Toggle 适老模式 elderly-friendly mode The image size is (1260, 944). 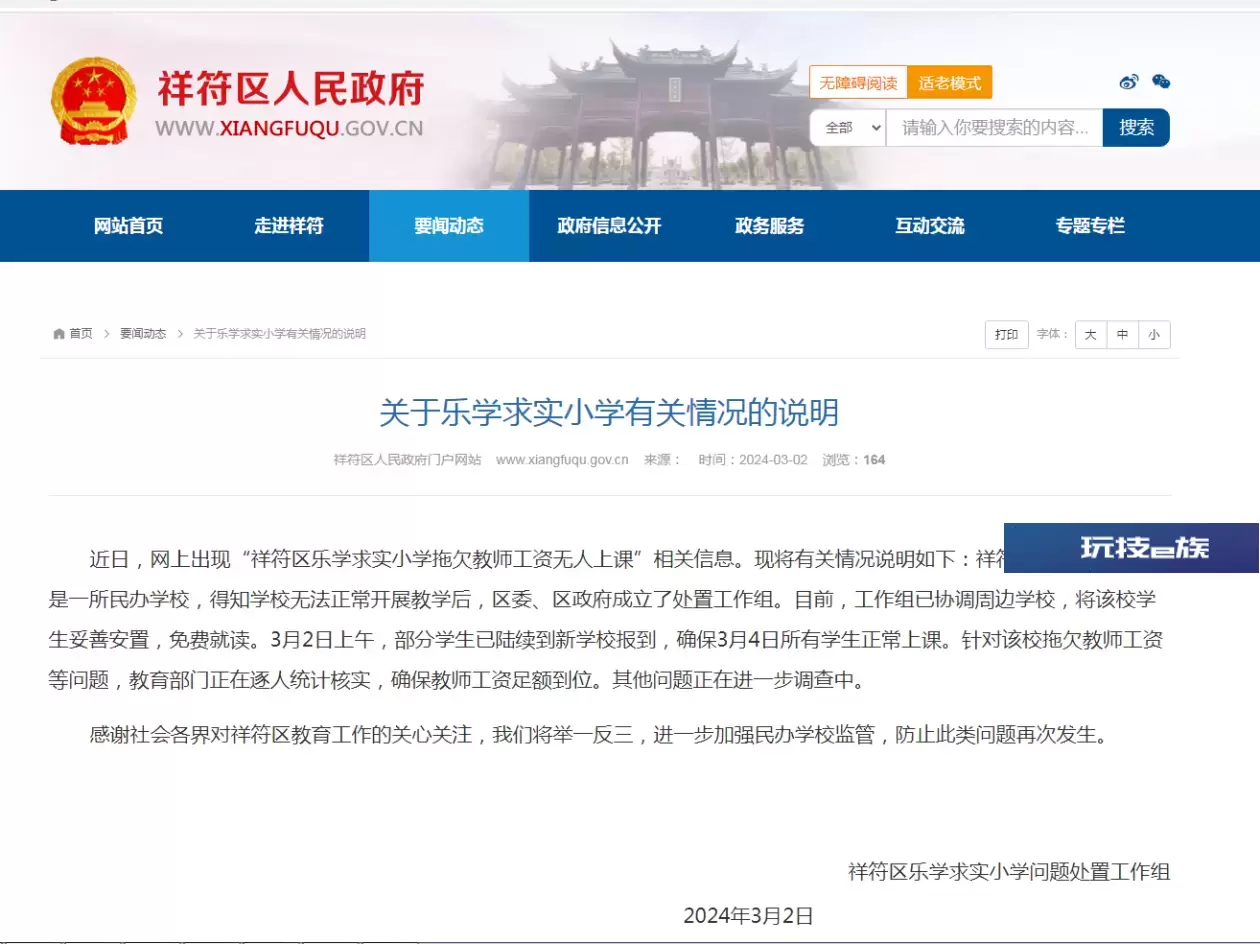[950, 83]
